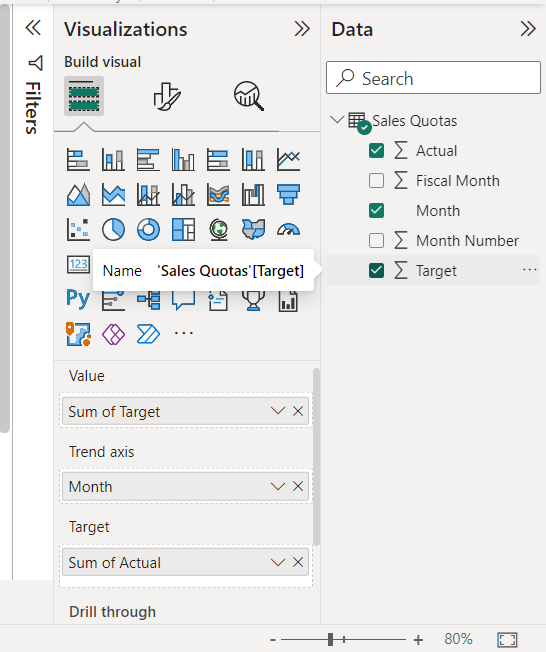Viewport: 546px width, 652px height.
Task: Pick the funnel chart visual
Action: point(288,194)
